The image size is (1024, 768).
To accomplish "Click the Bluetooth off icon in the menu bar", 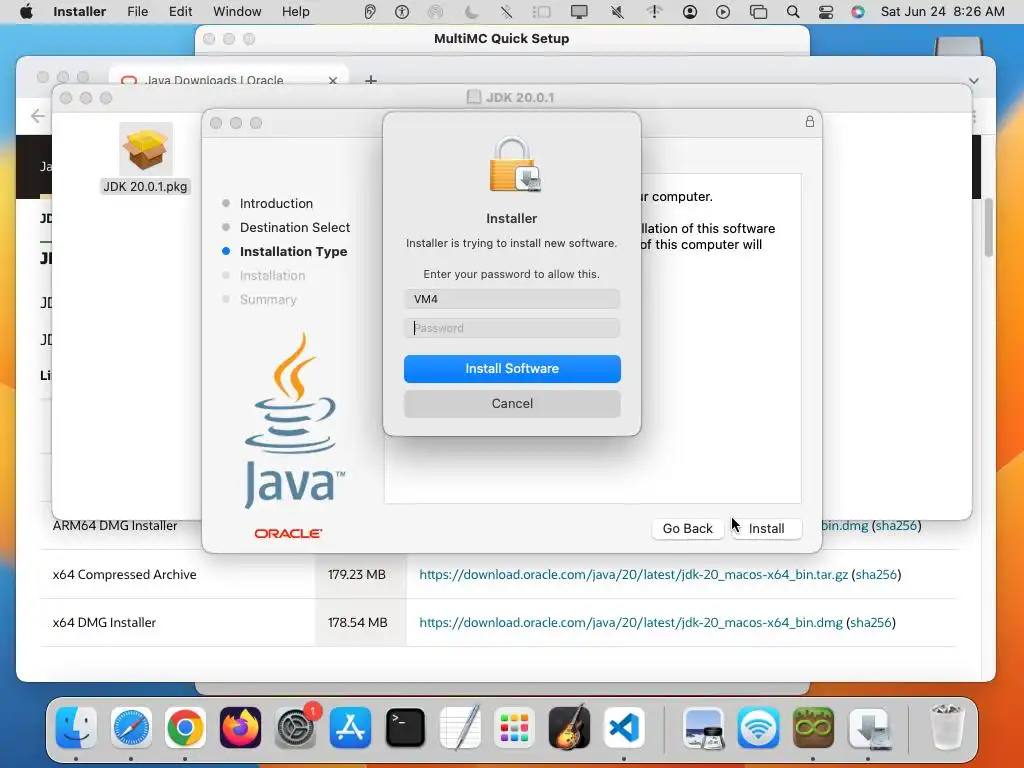I will (x=506, y=12).
